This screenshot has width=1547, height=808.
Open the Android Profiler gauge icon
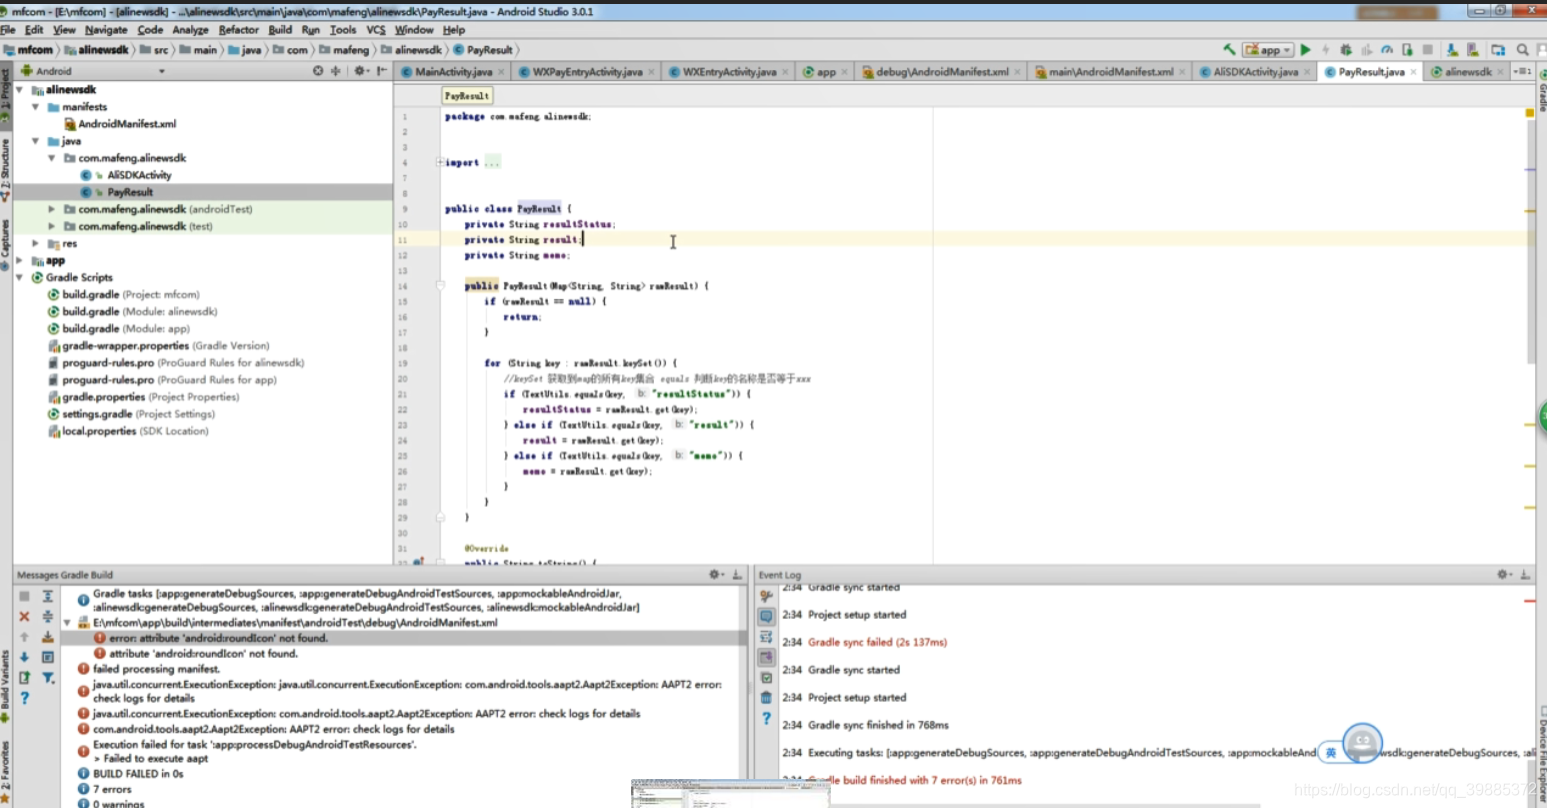click(1387, 49)
